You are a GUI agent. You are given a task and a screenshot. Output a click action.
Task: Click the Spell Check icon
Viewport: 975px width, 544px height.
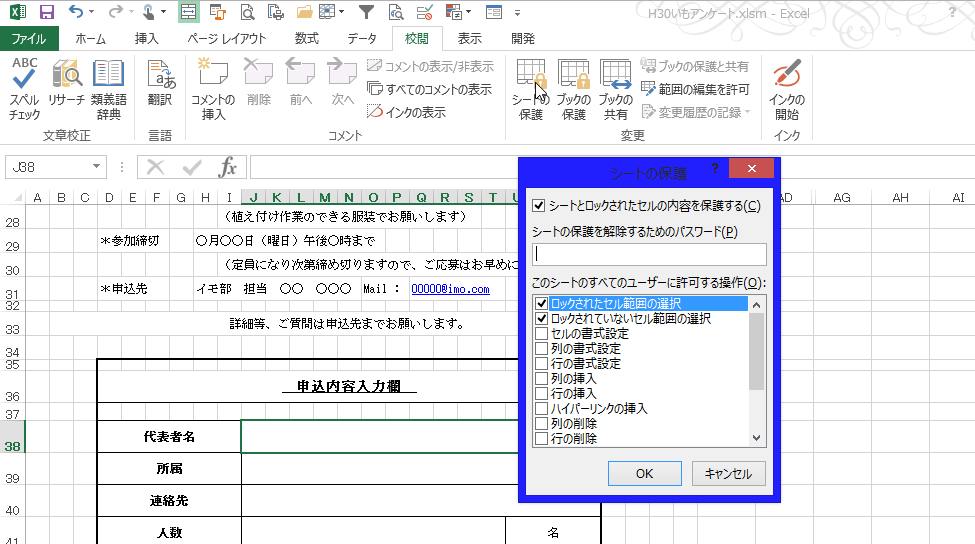coord(25,88)
